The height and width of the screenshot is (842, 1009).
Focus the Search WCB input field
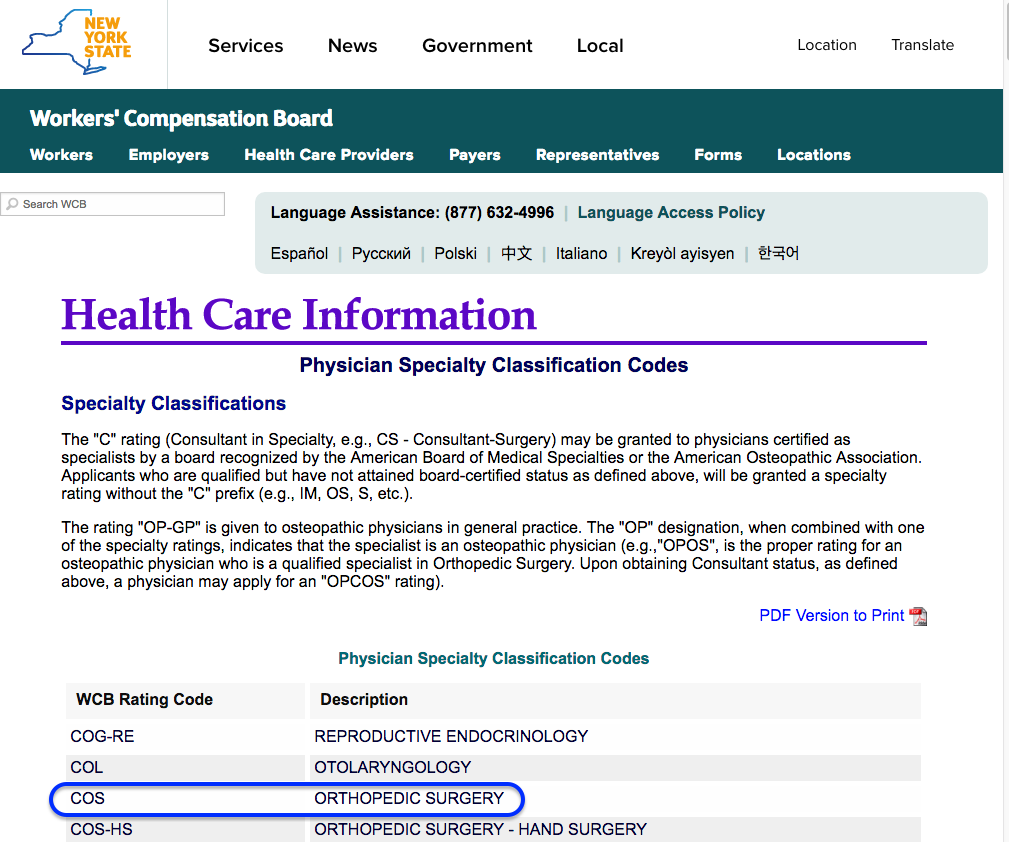[120, 204]
